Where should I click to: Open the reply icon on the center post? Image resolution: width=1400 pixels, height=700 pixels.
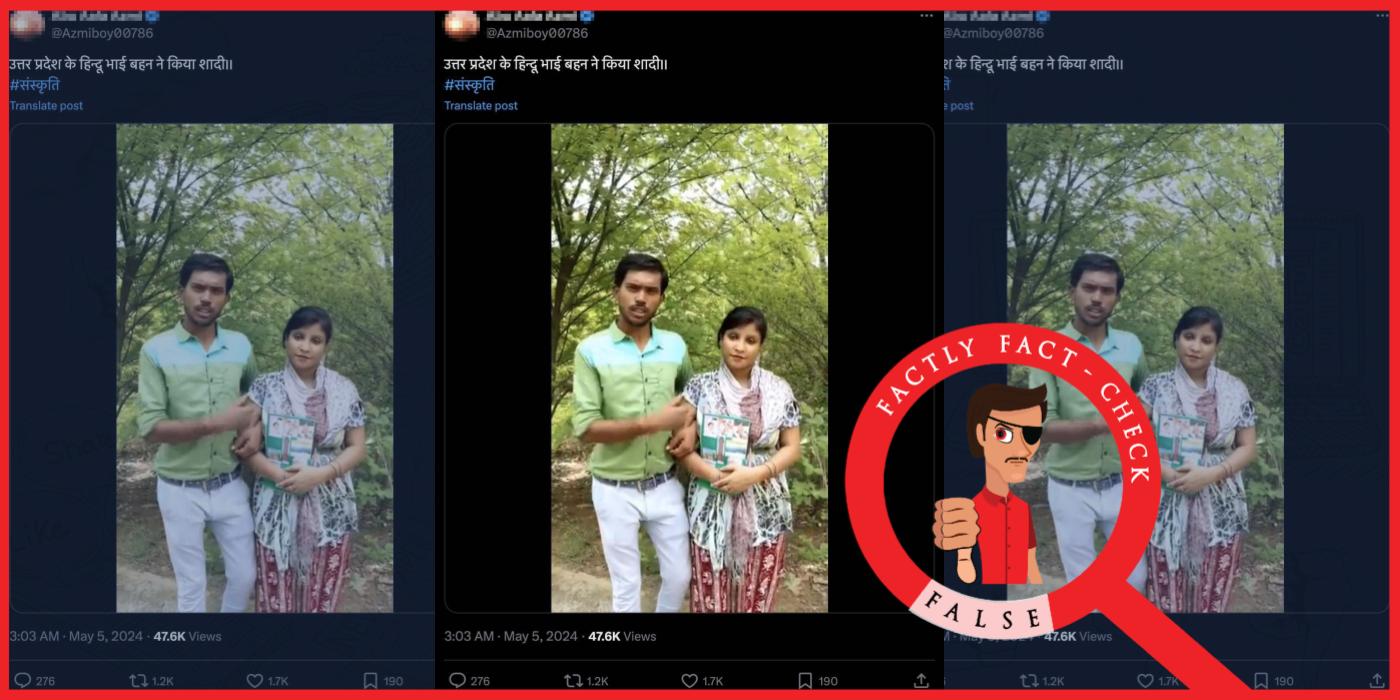point(458,680)
